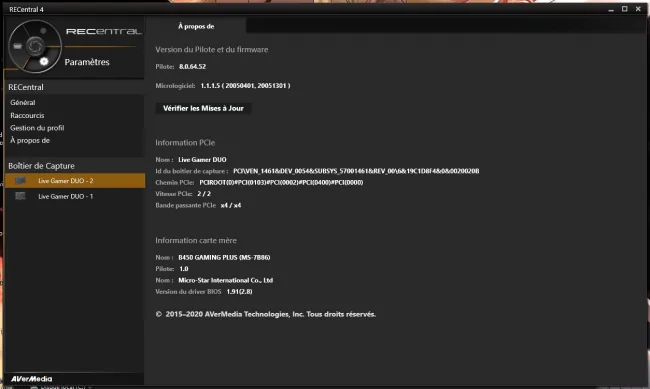Image resolution: width=650 pixels, height=389 pixels.
Task: Click the RECentral section header in the sidebar
Action: point(26,87)
